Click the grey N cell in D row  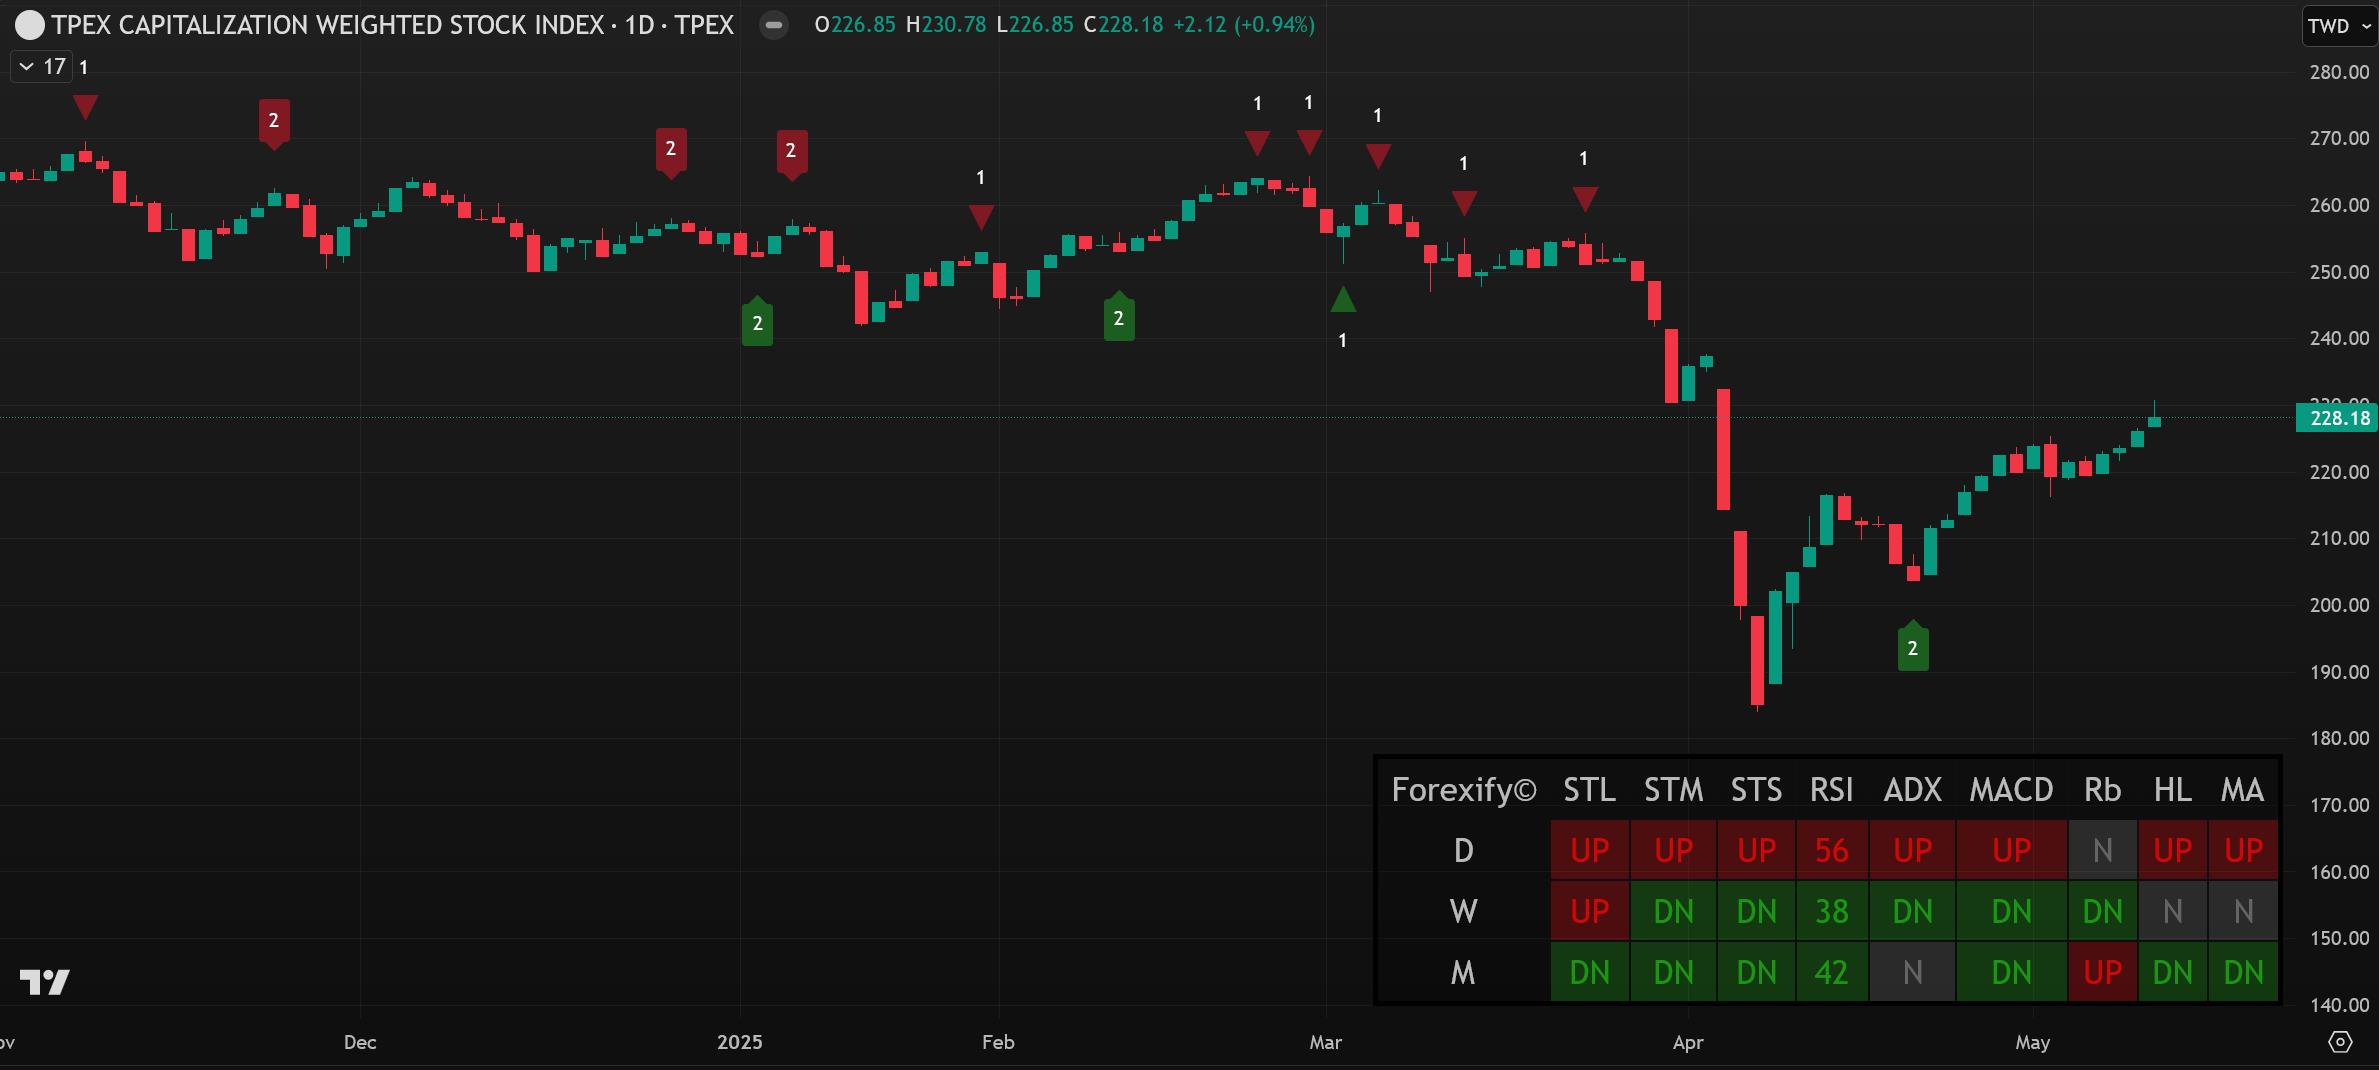[2102, 850]
